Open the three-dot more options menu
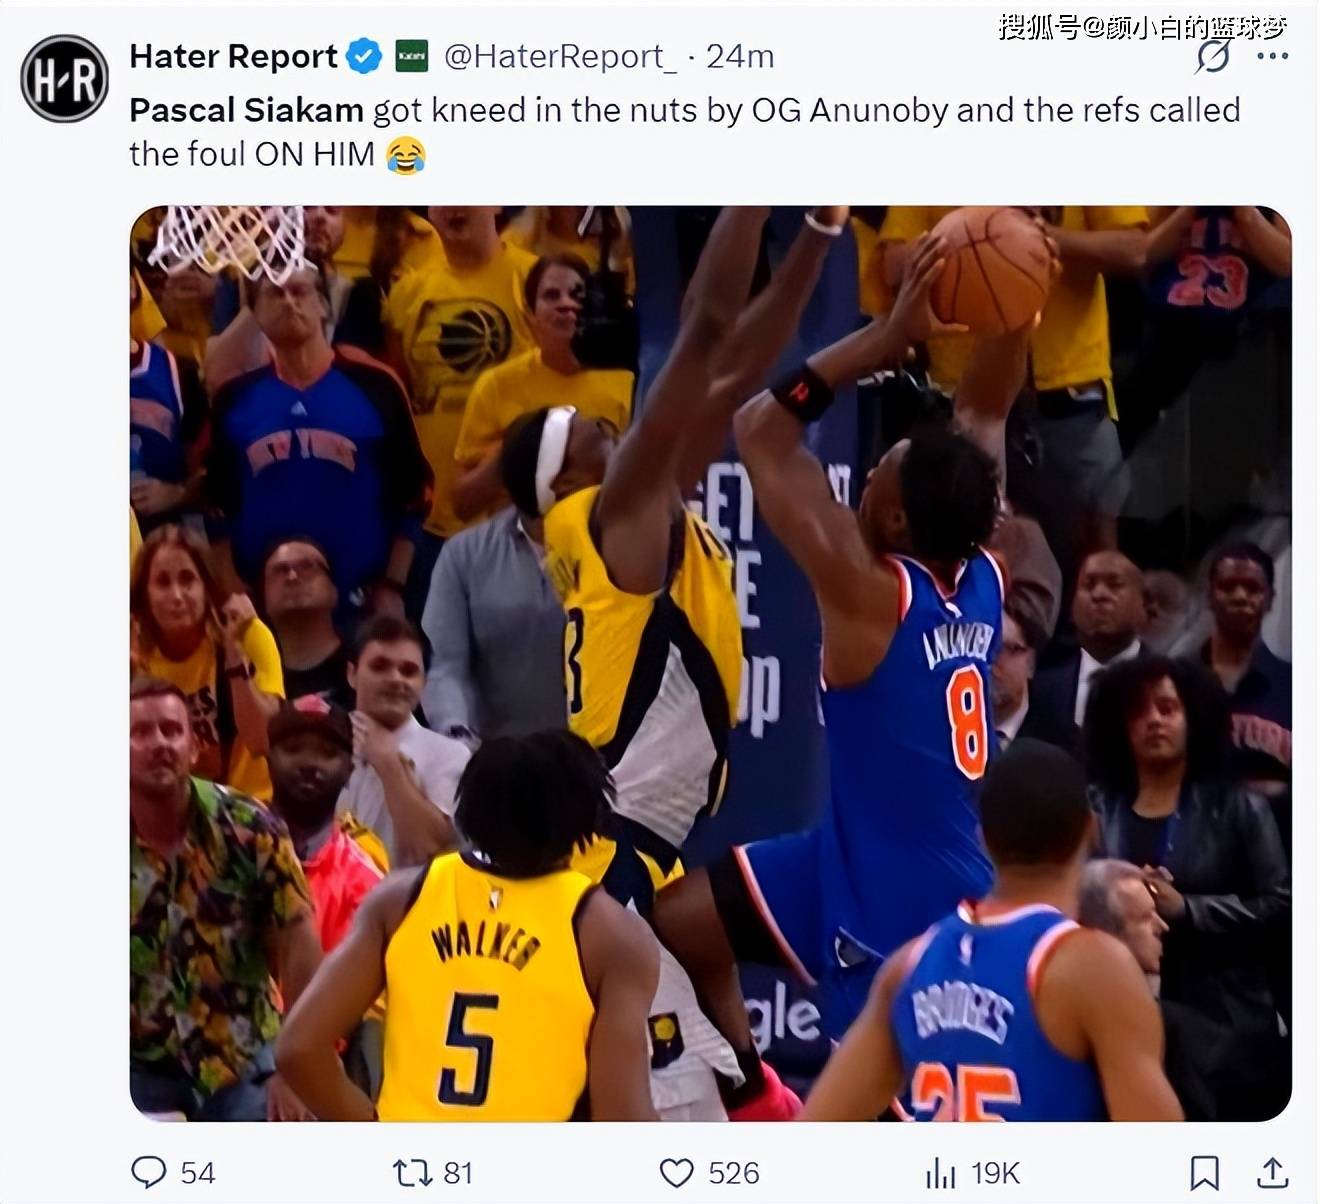The height and width of the screenshot is (1204, 1318). (x=1272, y=56)
